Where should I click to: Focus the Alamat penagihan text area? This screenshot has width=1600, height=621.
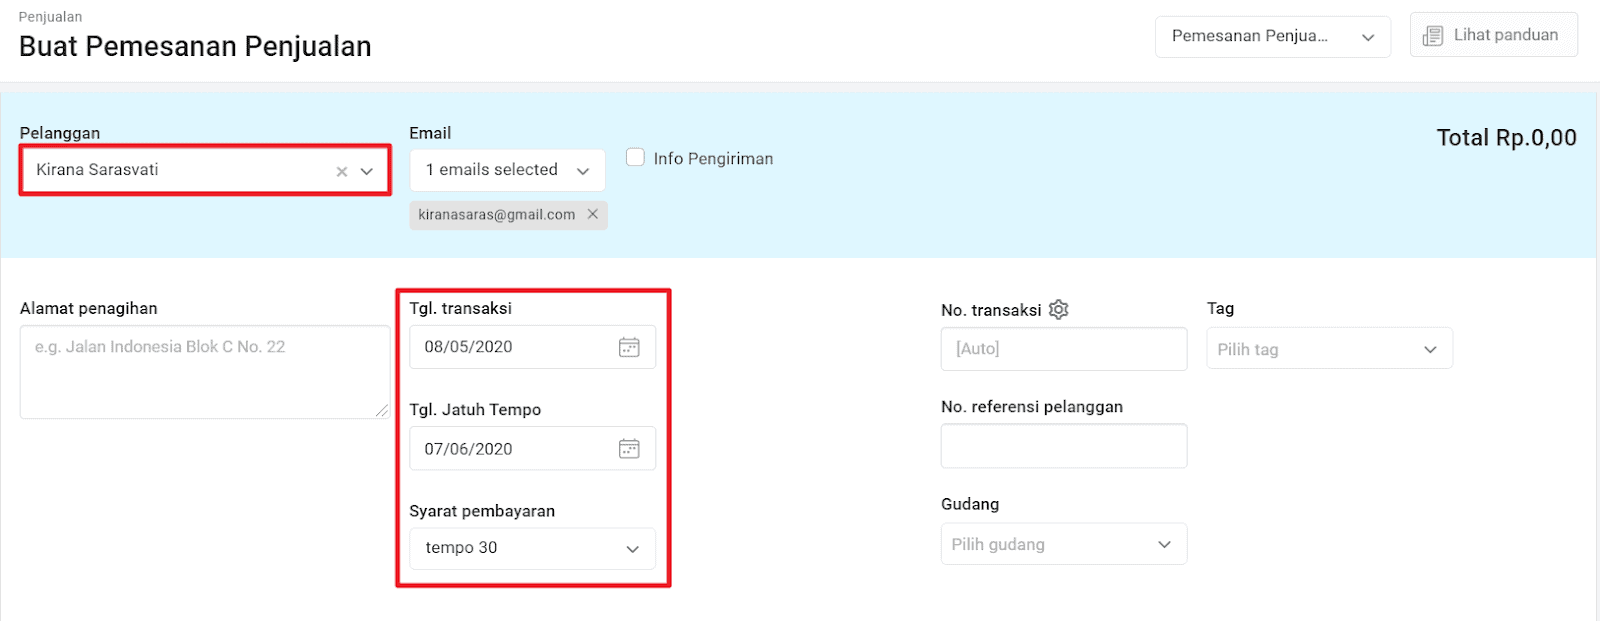coord(205,372)
